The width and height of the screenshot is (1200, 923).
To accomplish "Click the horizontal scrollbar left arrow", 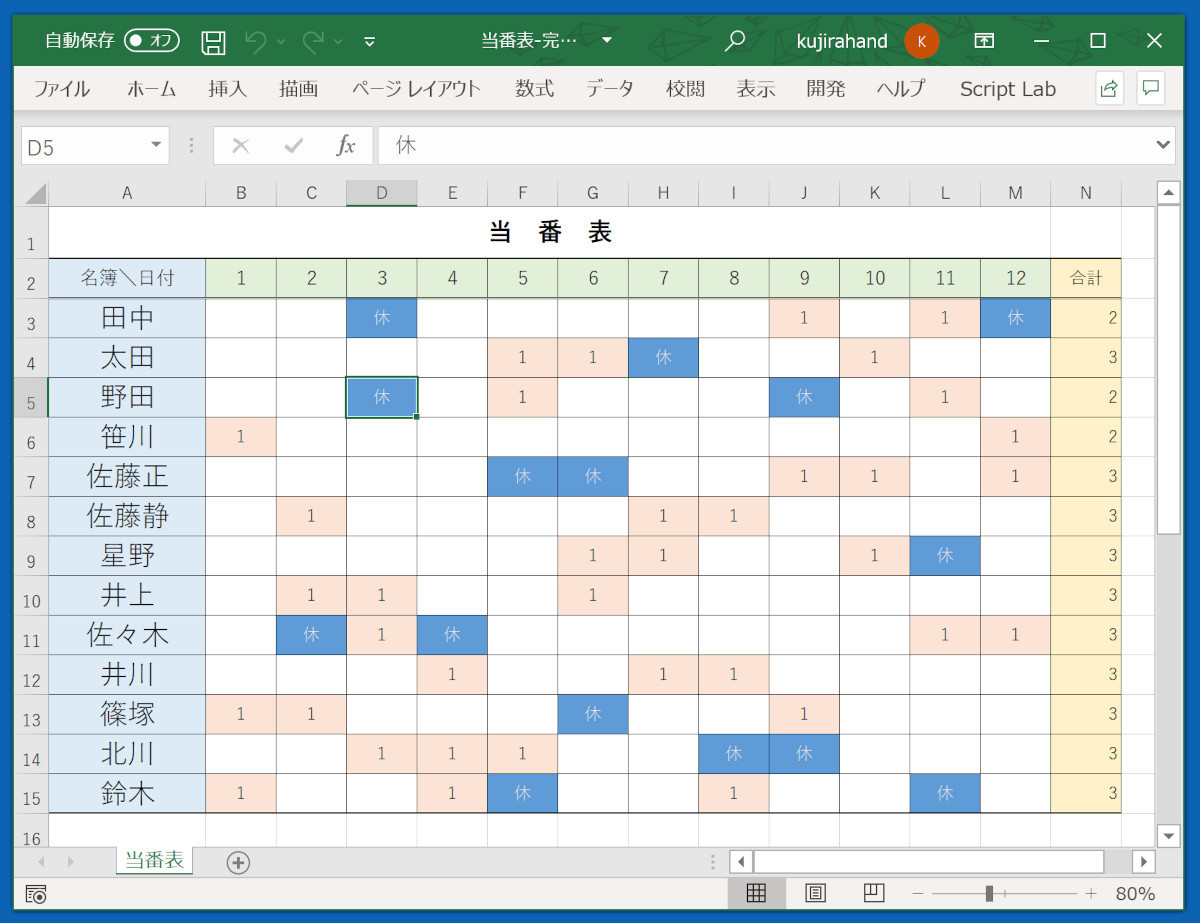I will click(x=741, y=861).
